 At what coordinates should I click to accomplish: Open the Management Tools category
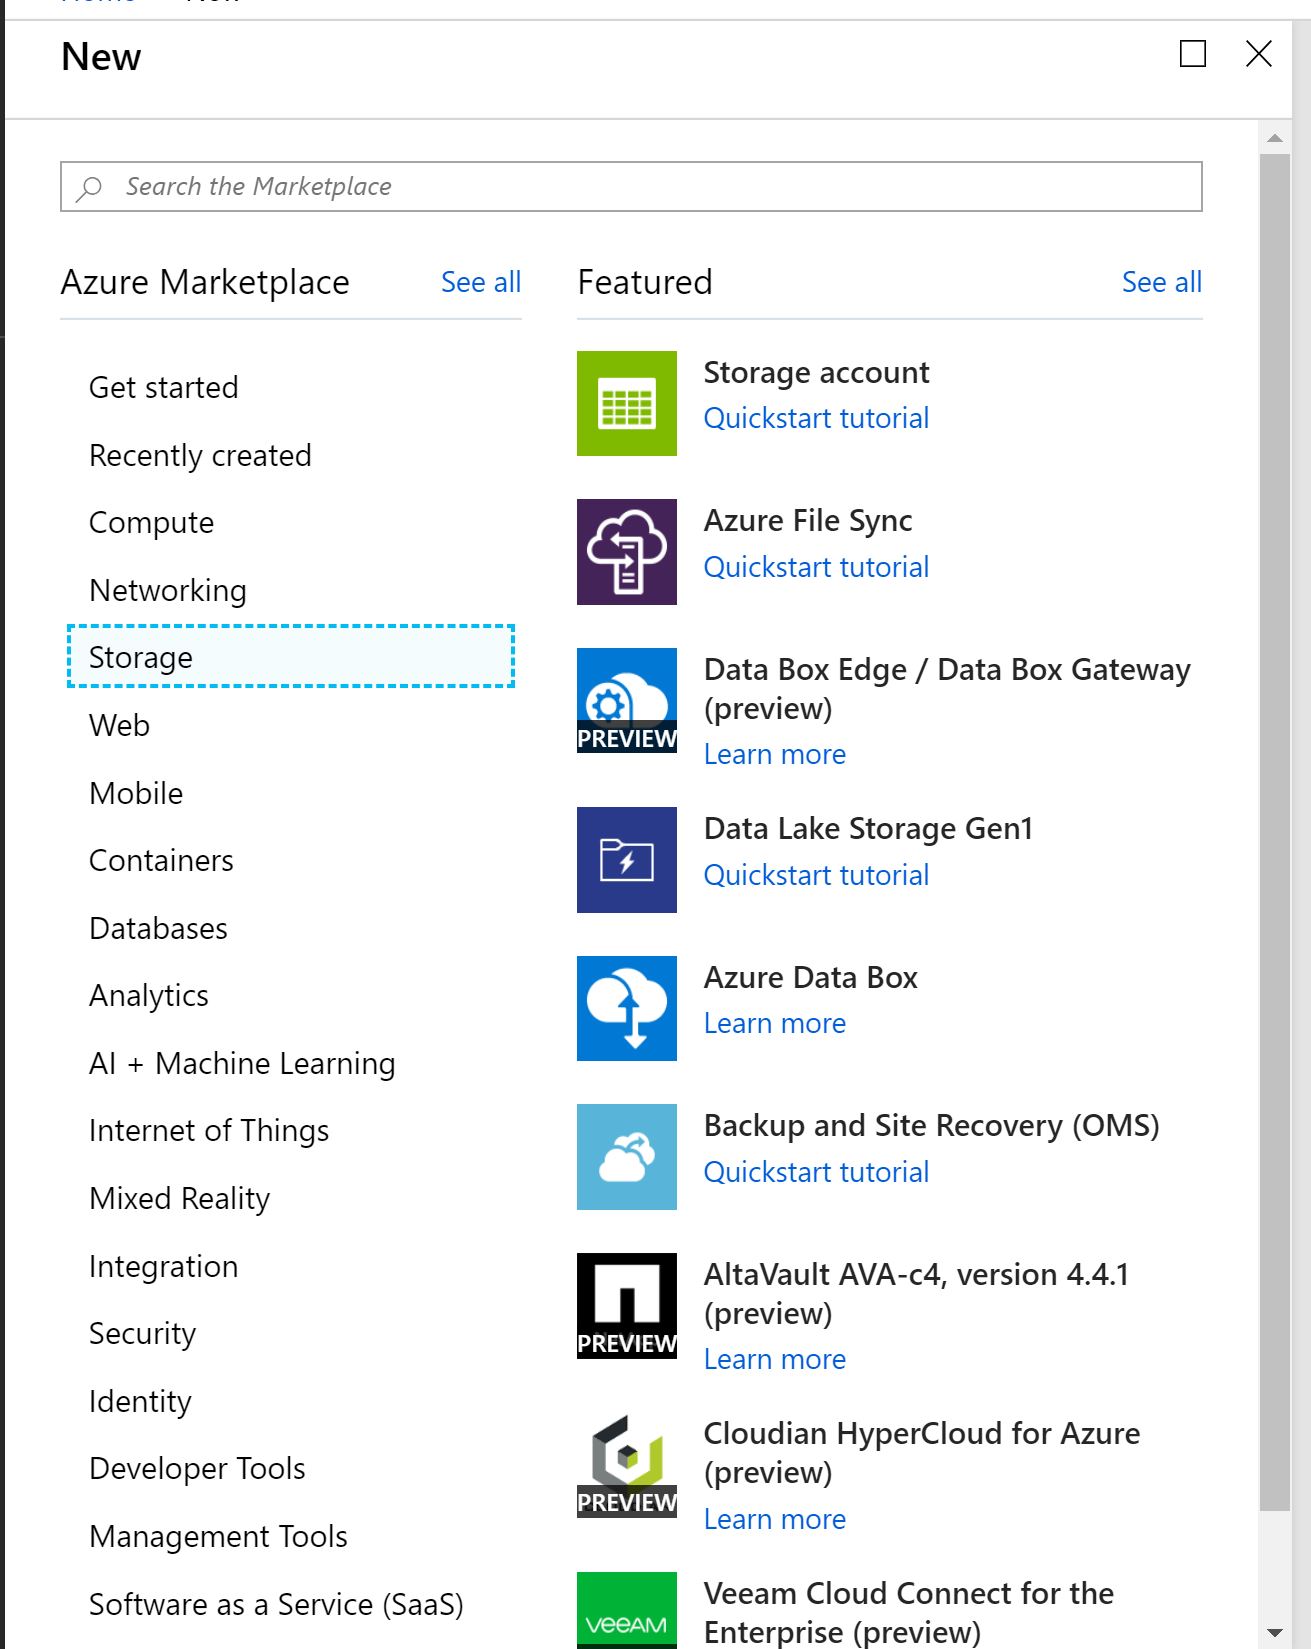point(218,1536)
